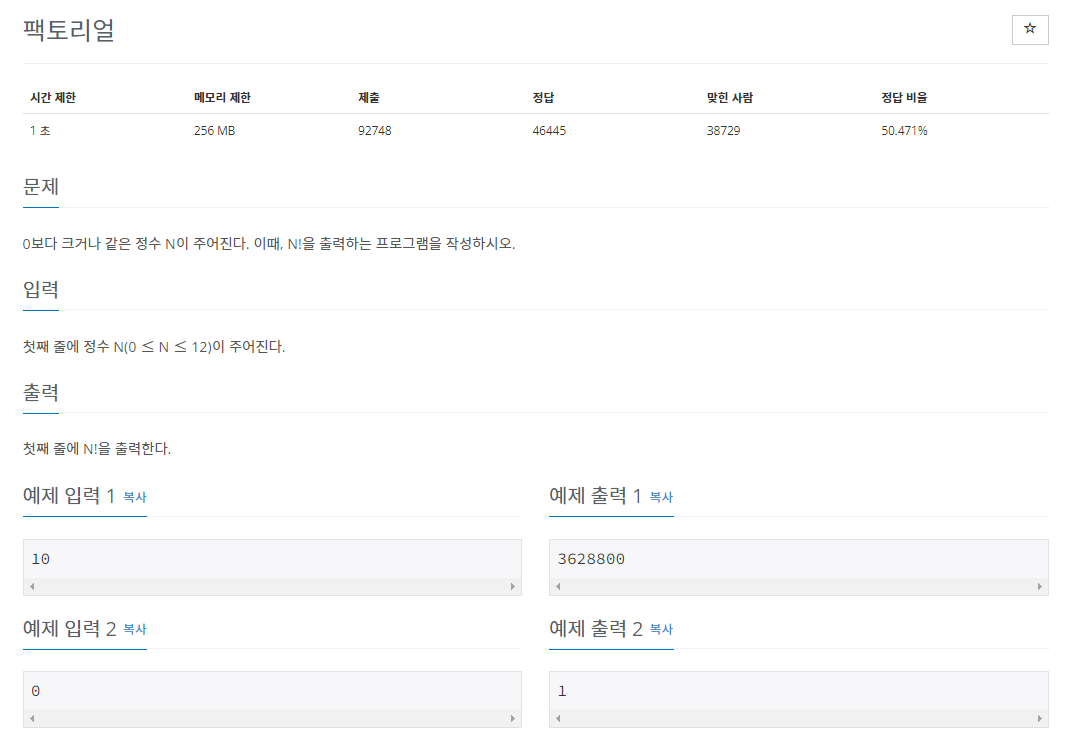Viewport: 1069px width, 742px height.
Task: Click the output description 첫째 줄에 N!을 출력한다
Action: click(x=97, y=449)
